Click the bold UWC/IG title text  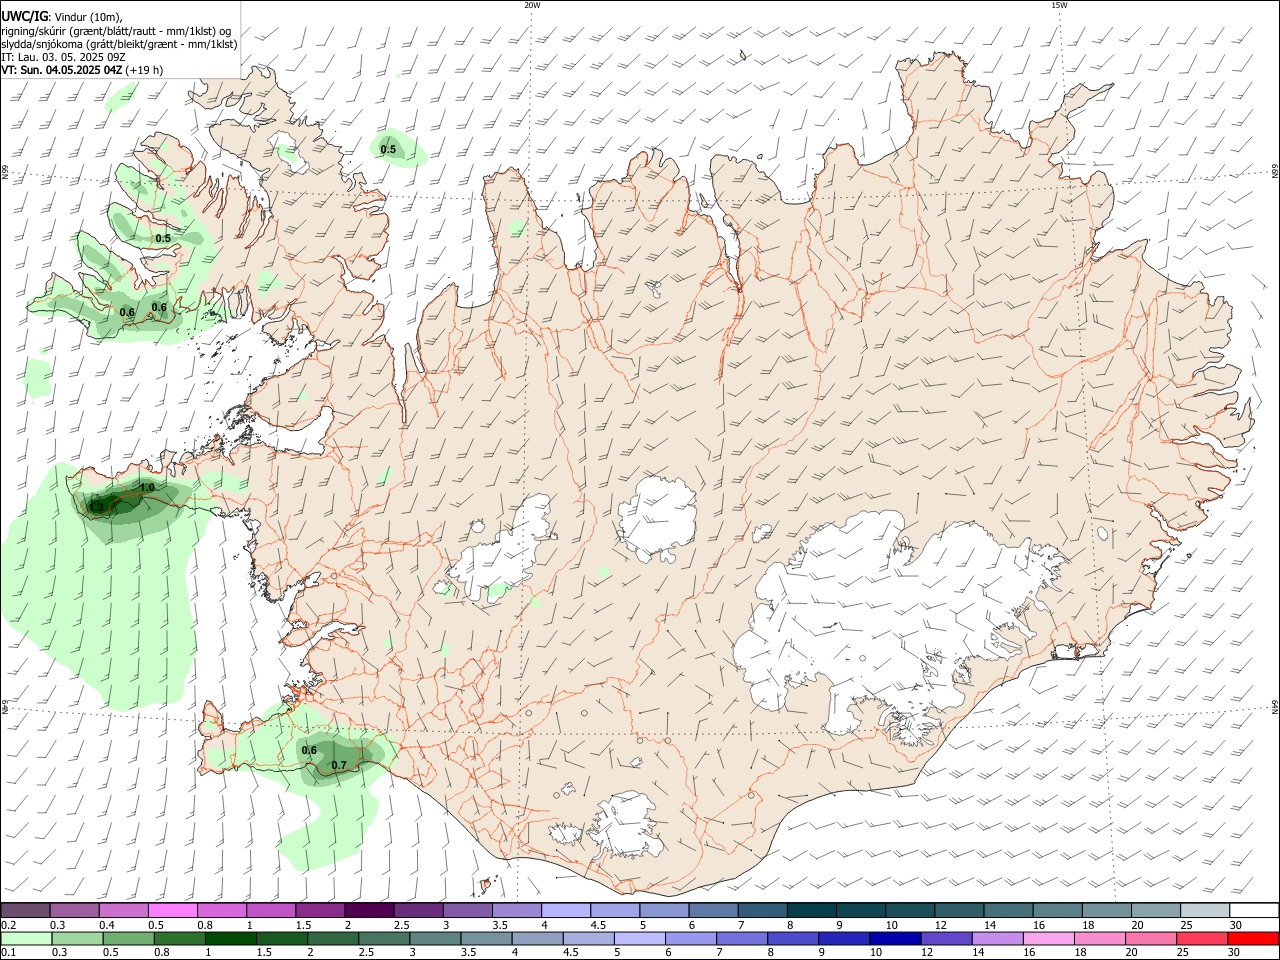[24, 16]
